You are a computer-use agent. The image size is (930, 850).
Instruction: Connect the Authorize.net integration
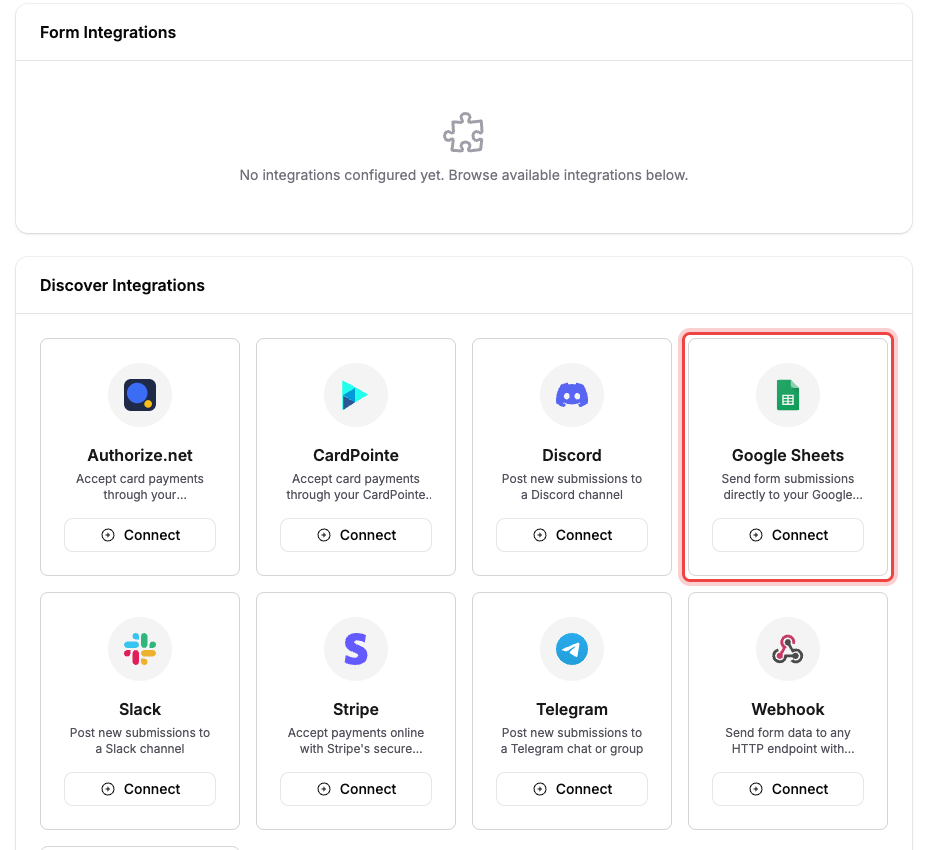pyautogui.click(x=140, y=535)
